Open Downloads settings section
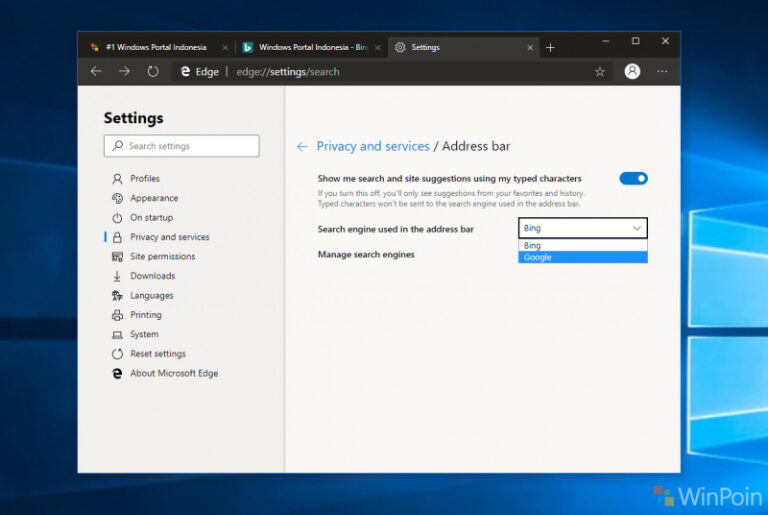The height and width of the screenshot is (515, 768). click(152, 276)
